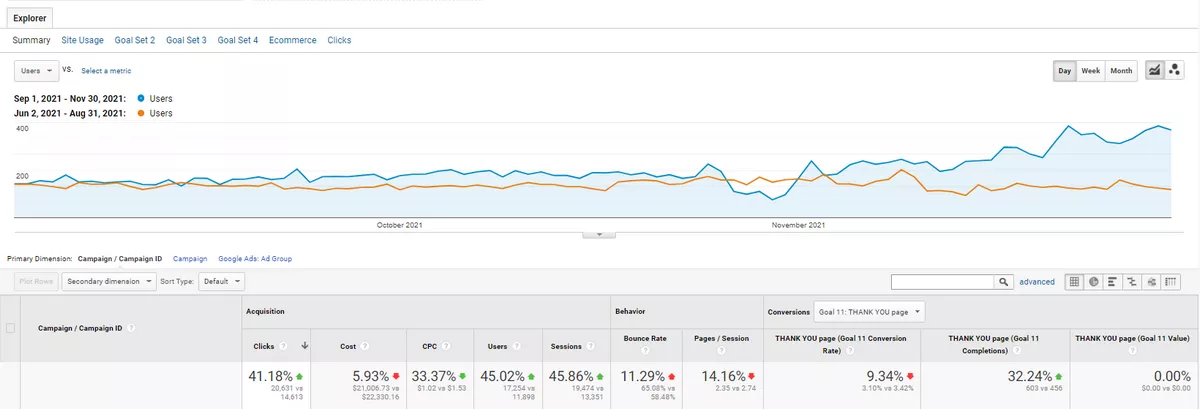Switch to Clicks metric group
The image size is (1200, 409).
(x=339, y=40)
